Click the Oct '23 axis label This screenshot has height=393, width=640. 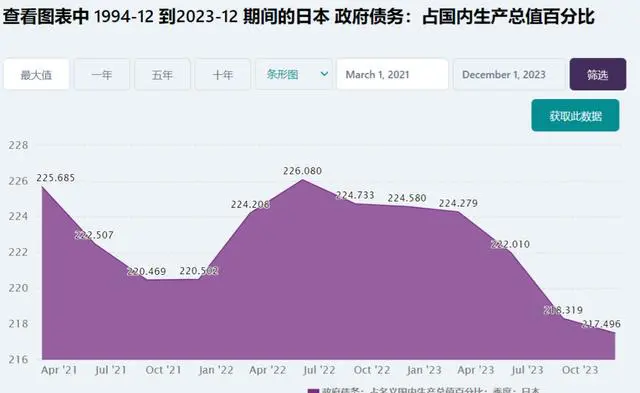580,370
